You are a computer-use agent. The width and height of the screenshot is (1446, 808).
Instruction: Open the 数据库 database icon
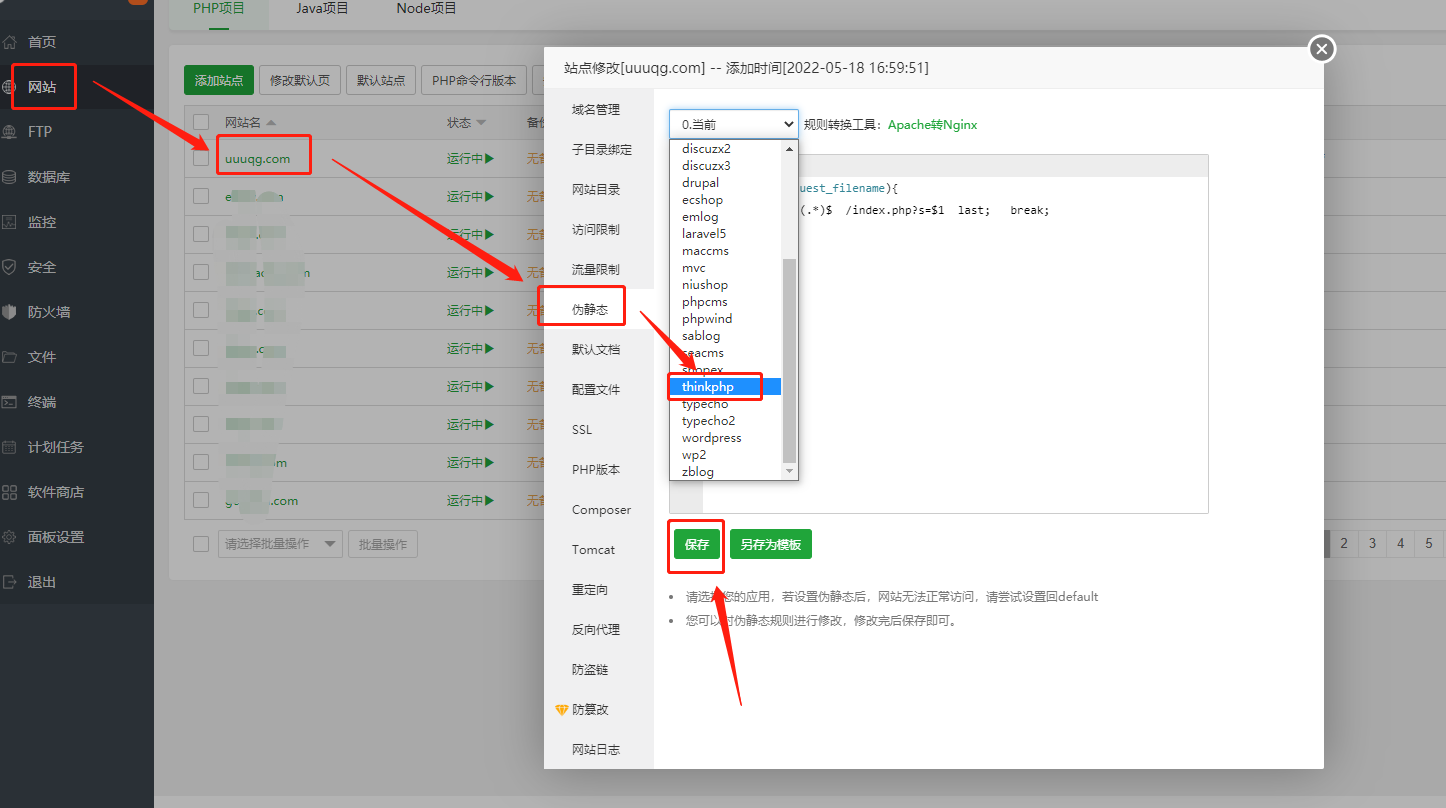pyautogui.click(x=10, y=177)
